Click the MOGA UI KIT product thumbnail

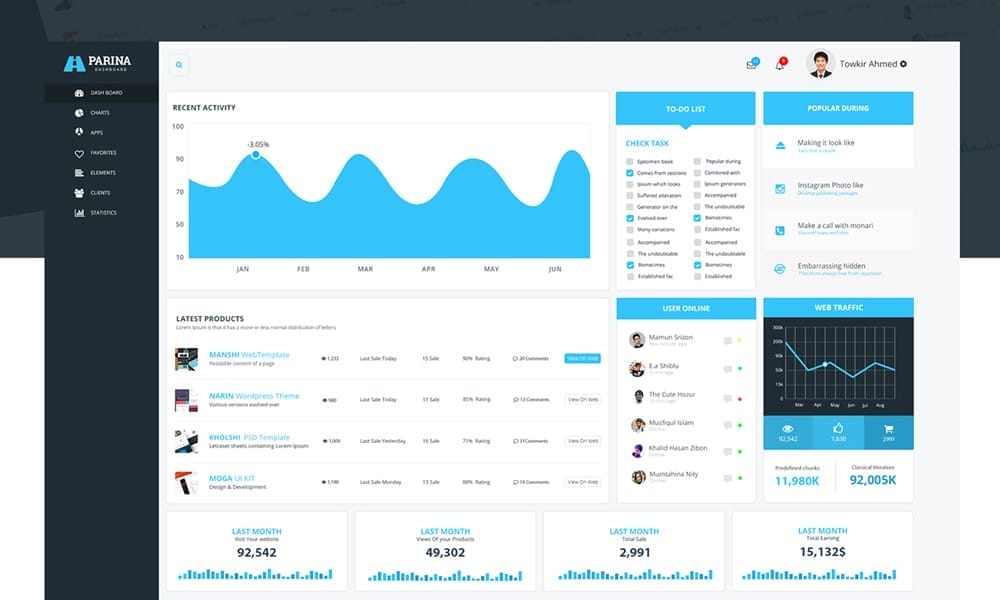point(186,482)
